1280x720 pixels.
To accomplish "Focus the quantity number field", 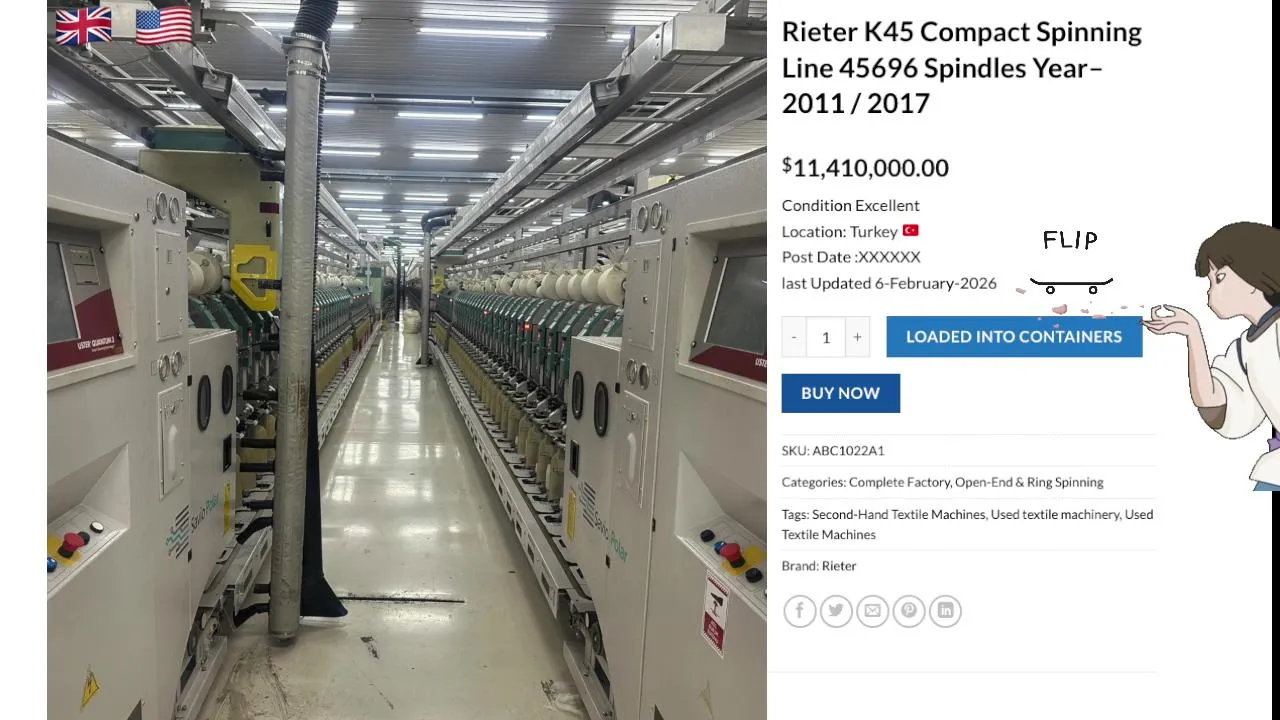I will 826,337.
